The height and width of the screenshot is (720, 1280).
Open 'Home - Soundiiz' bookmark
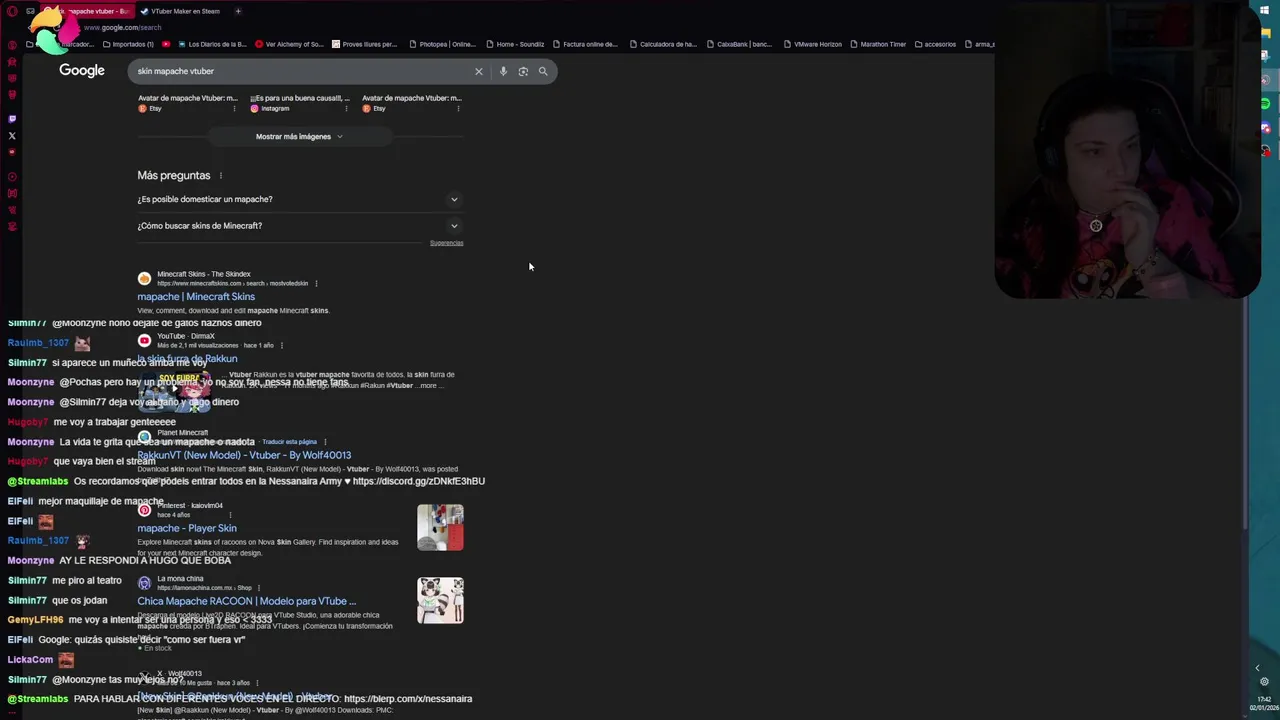(515, 44)
